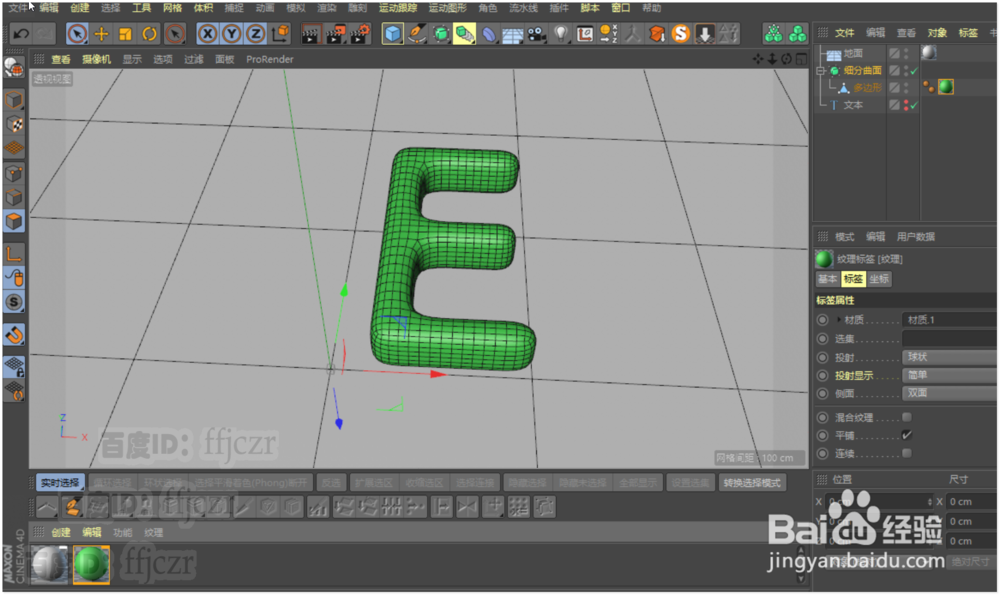Collapse the 细分曲面 object tree node
Viewport: 1000px width, 595px height.
[821, 71]
